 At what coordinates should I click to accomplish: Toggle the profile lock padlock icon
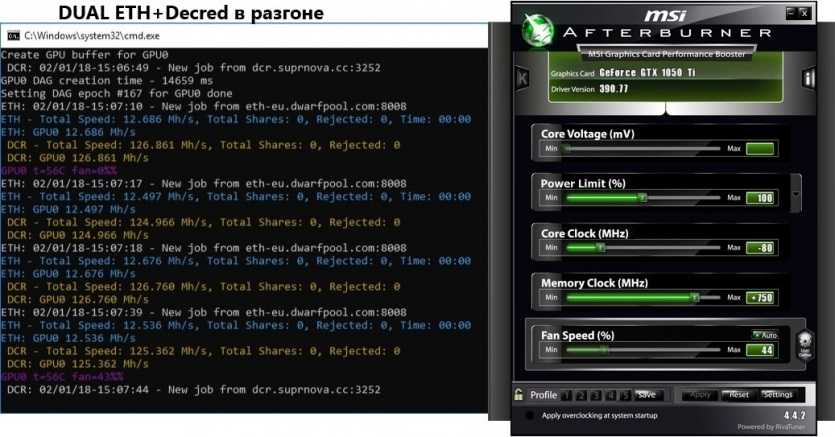coord(518,394)
